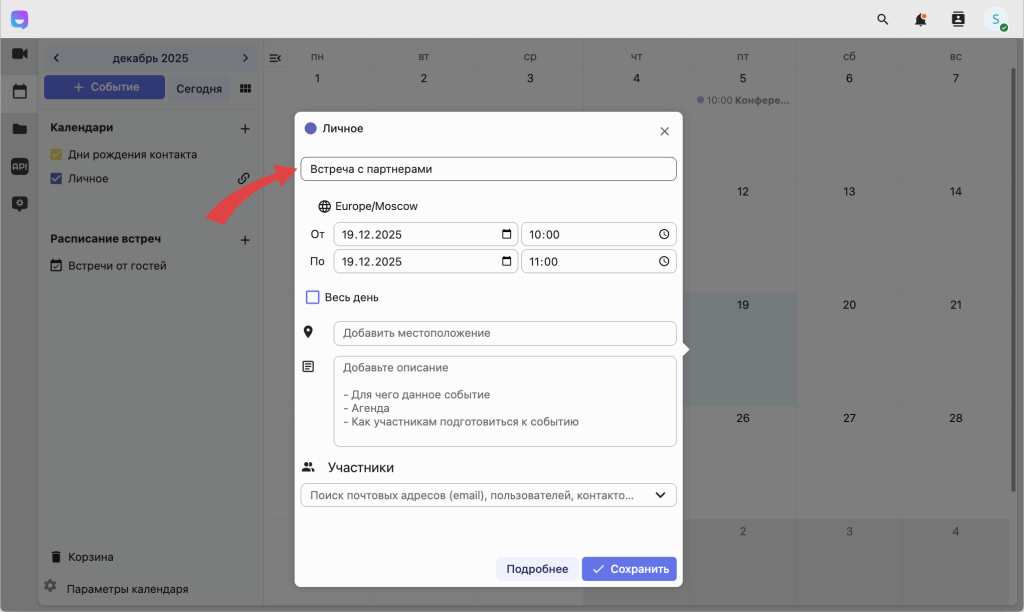Click the Подробнее button
Screen dimensions: 1024x612
point(537,569)
